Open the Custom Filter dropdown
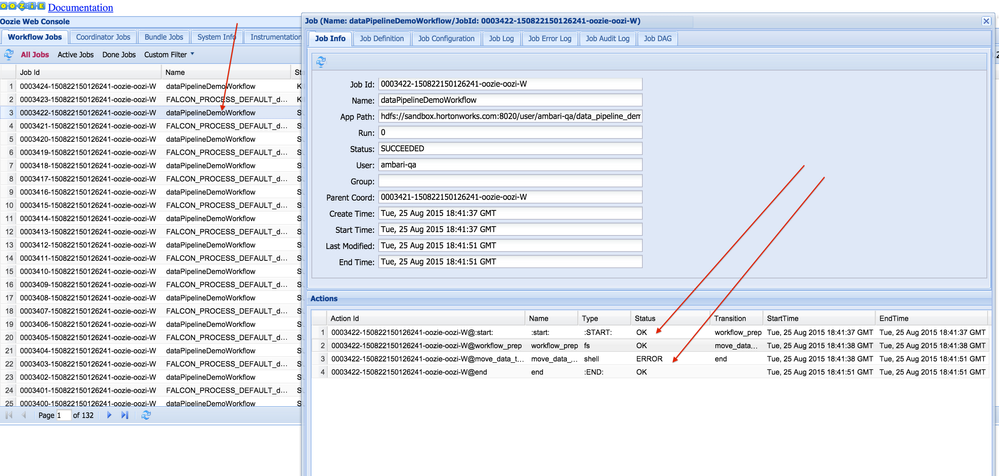 [x=169, y=54]
